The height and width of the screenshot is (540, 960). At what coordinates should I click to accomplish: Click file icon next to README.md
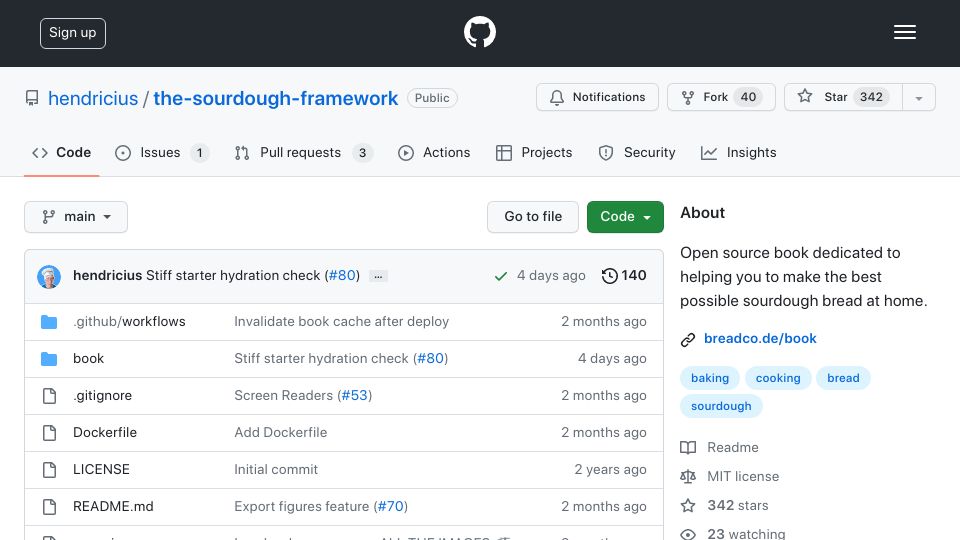coord(50,507)
